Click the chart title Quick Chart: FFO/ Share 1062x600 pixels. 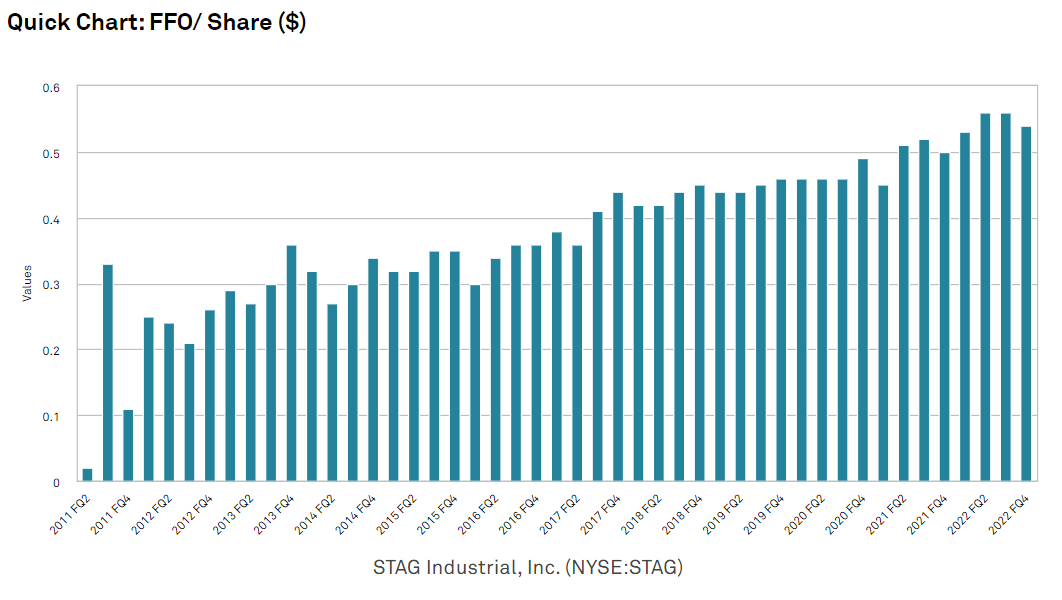click(x=160, y=21)
